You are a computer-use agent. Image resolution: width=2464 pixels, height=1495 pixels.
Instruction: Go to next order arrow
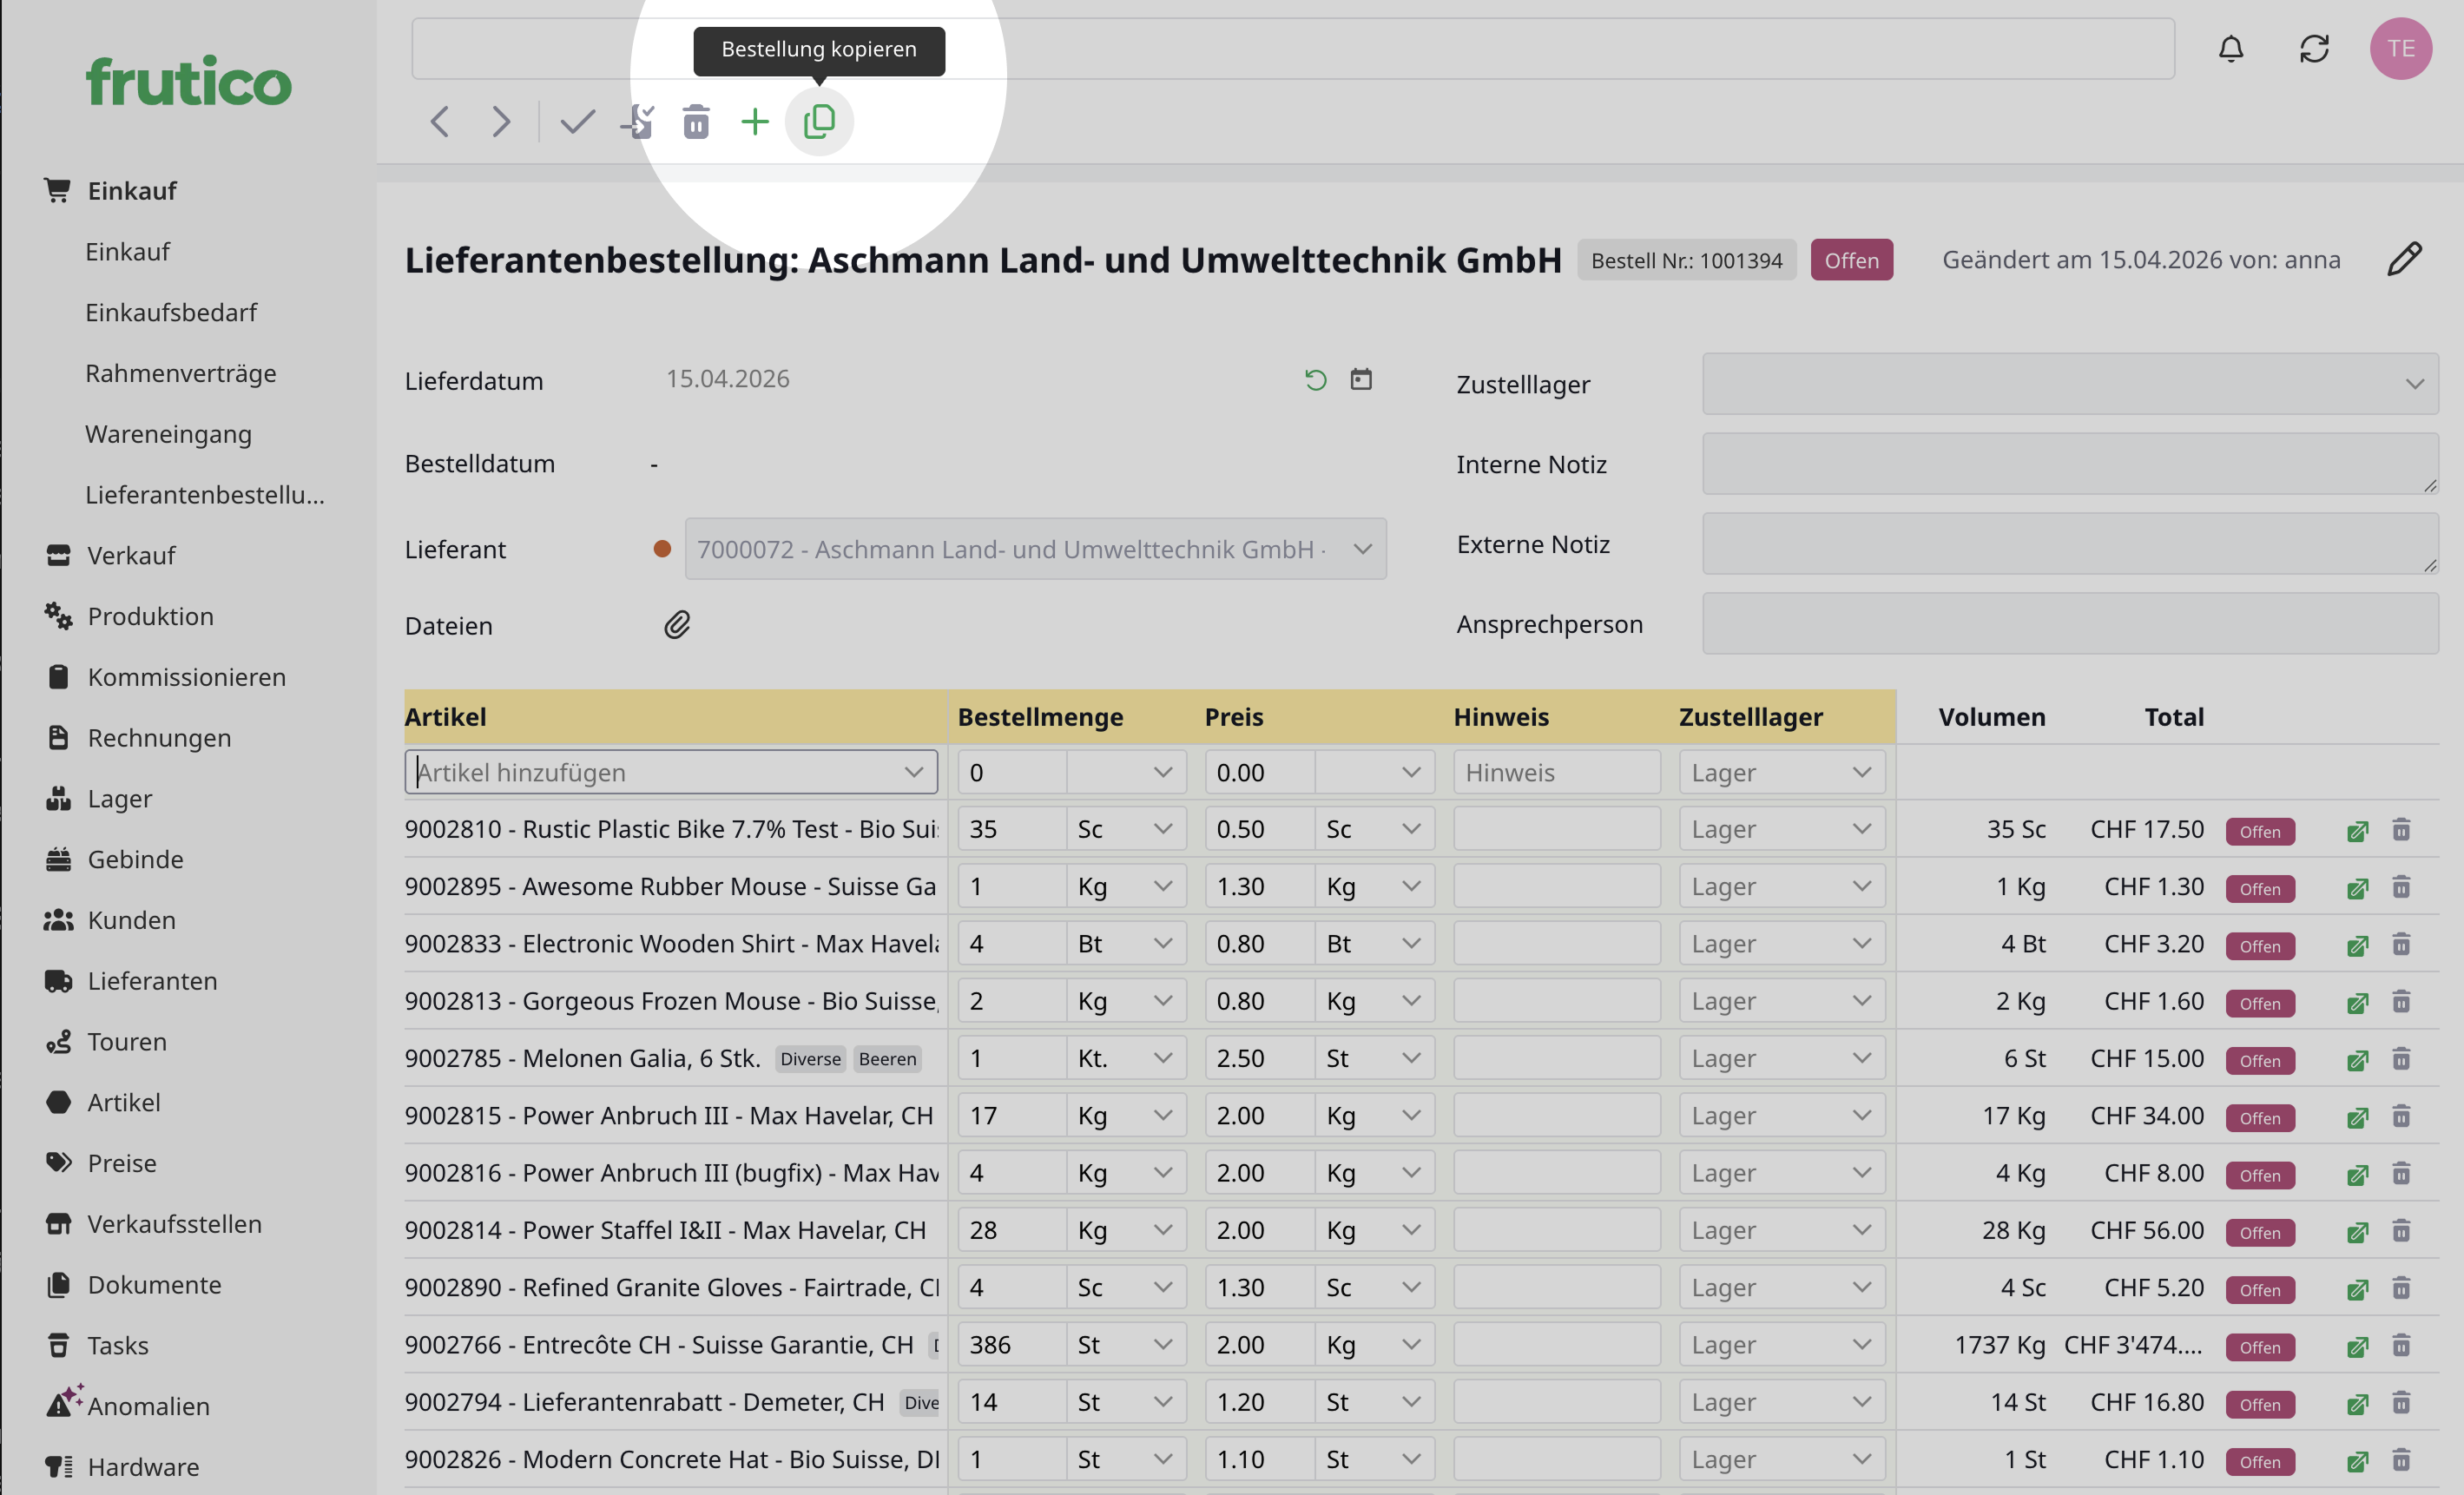tap(501, 122)
